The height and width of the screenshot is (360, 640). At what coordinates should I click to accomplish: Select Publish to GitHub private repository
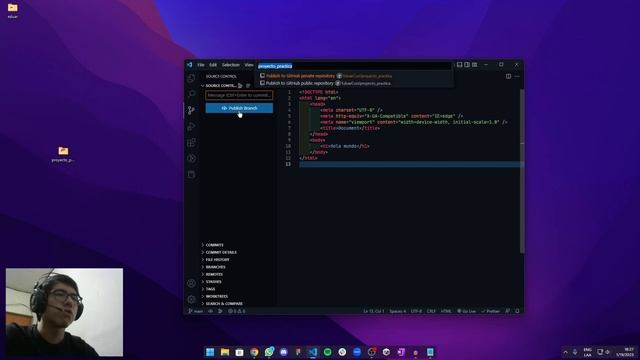coord(354,76)
